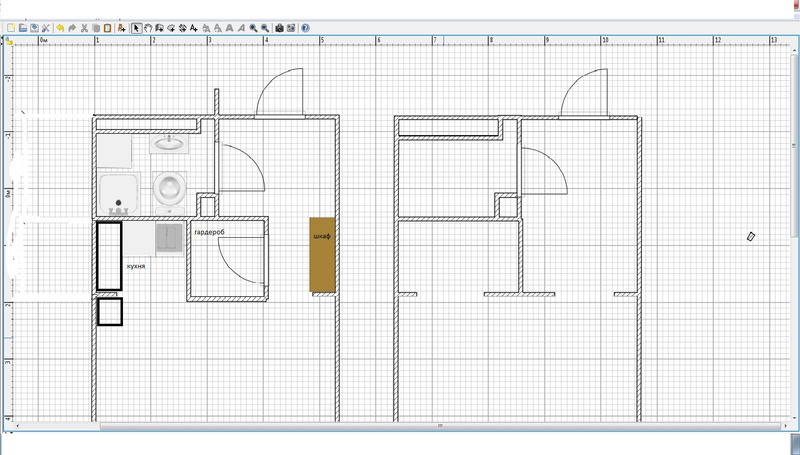The height and width of the screenshot is (455, 800).
Task: Undo the last action
Action: (x=60, y=28)
